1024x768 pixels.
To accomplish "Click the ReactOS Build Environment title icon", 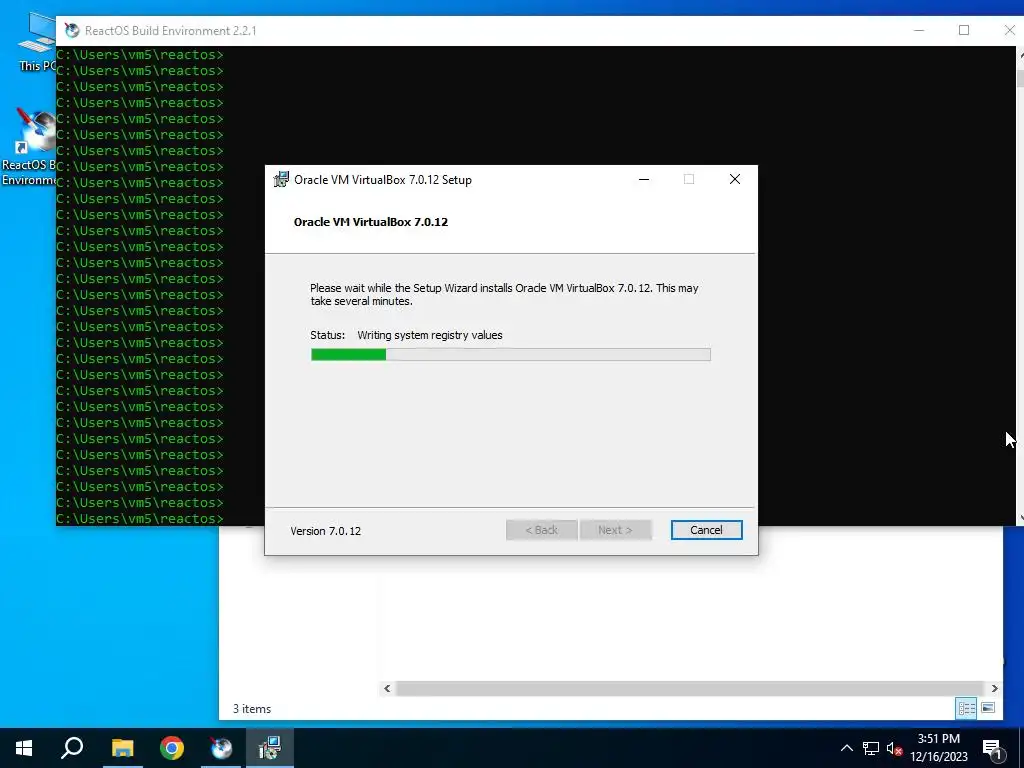I will click(72, 31).
